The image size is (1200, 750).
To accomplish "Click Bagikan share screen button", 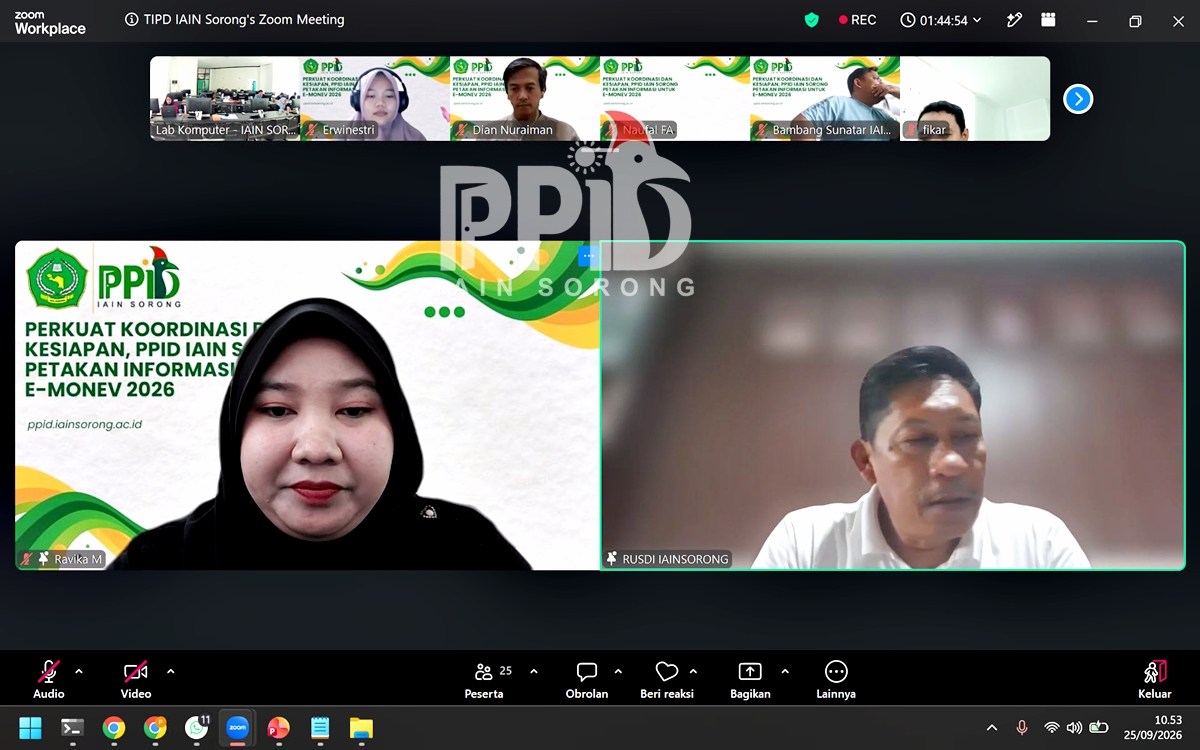I will point(750,679).
